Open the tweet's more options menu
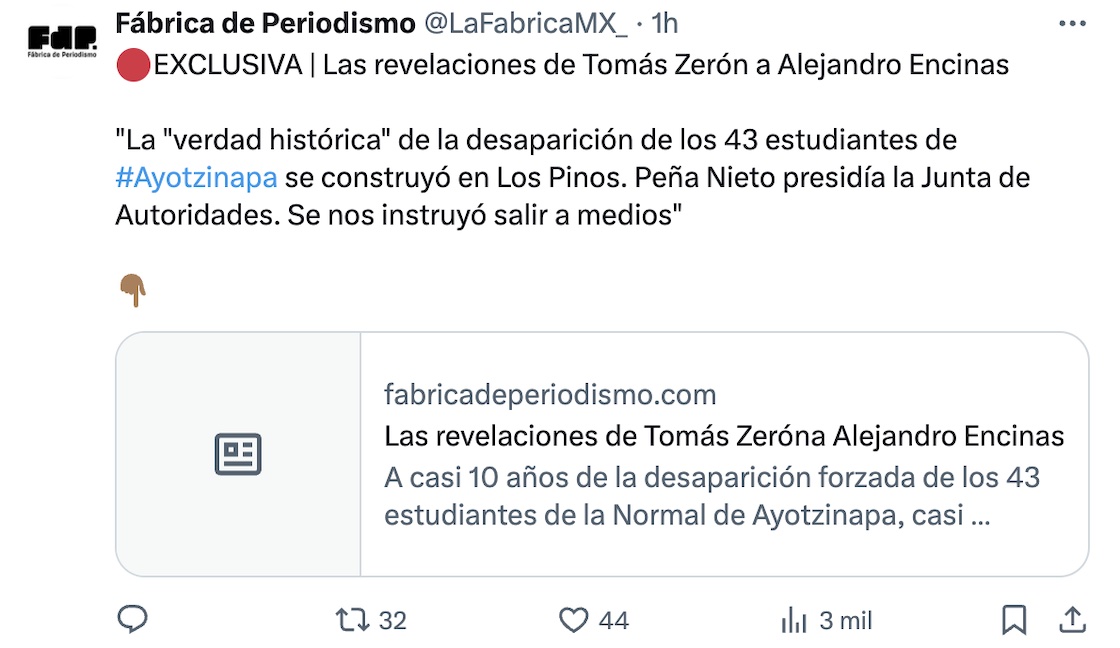 1074,22
